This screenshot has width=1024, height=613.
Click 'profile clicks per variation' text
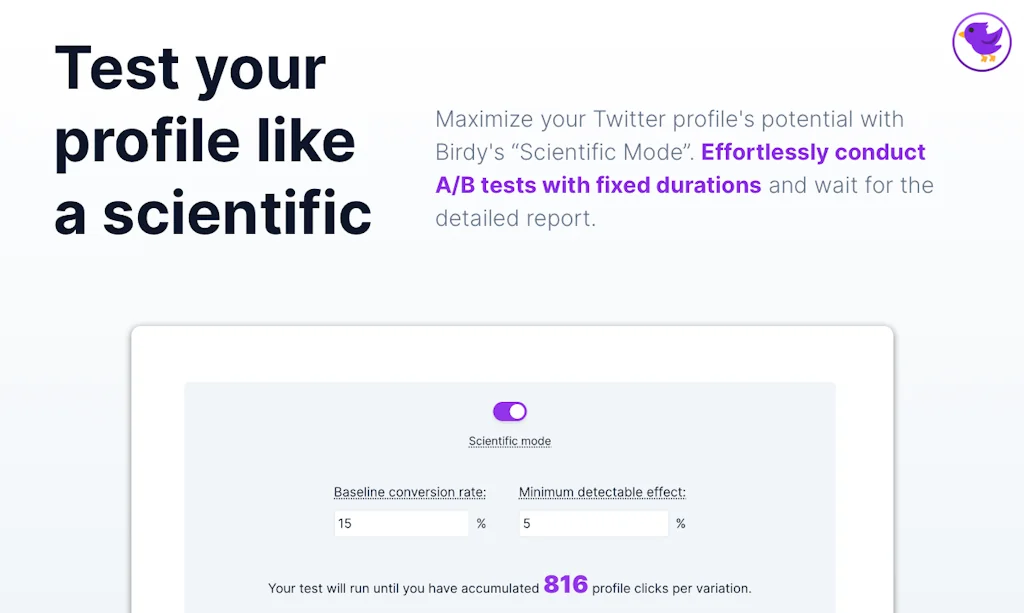point(671,588)
